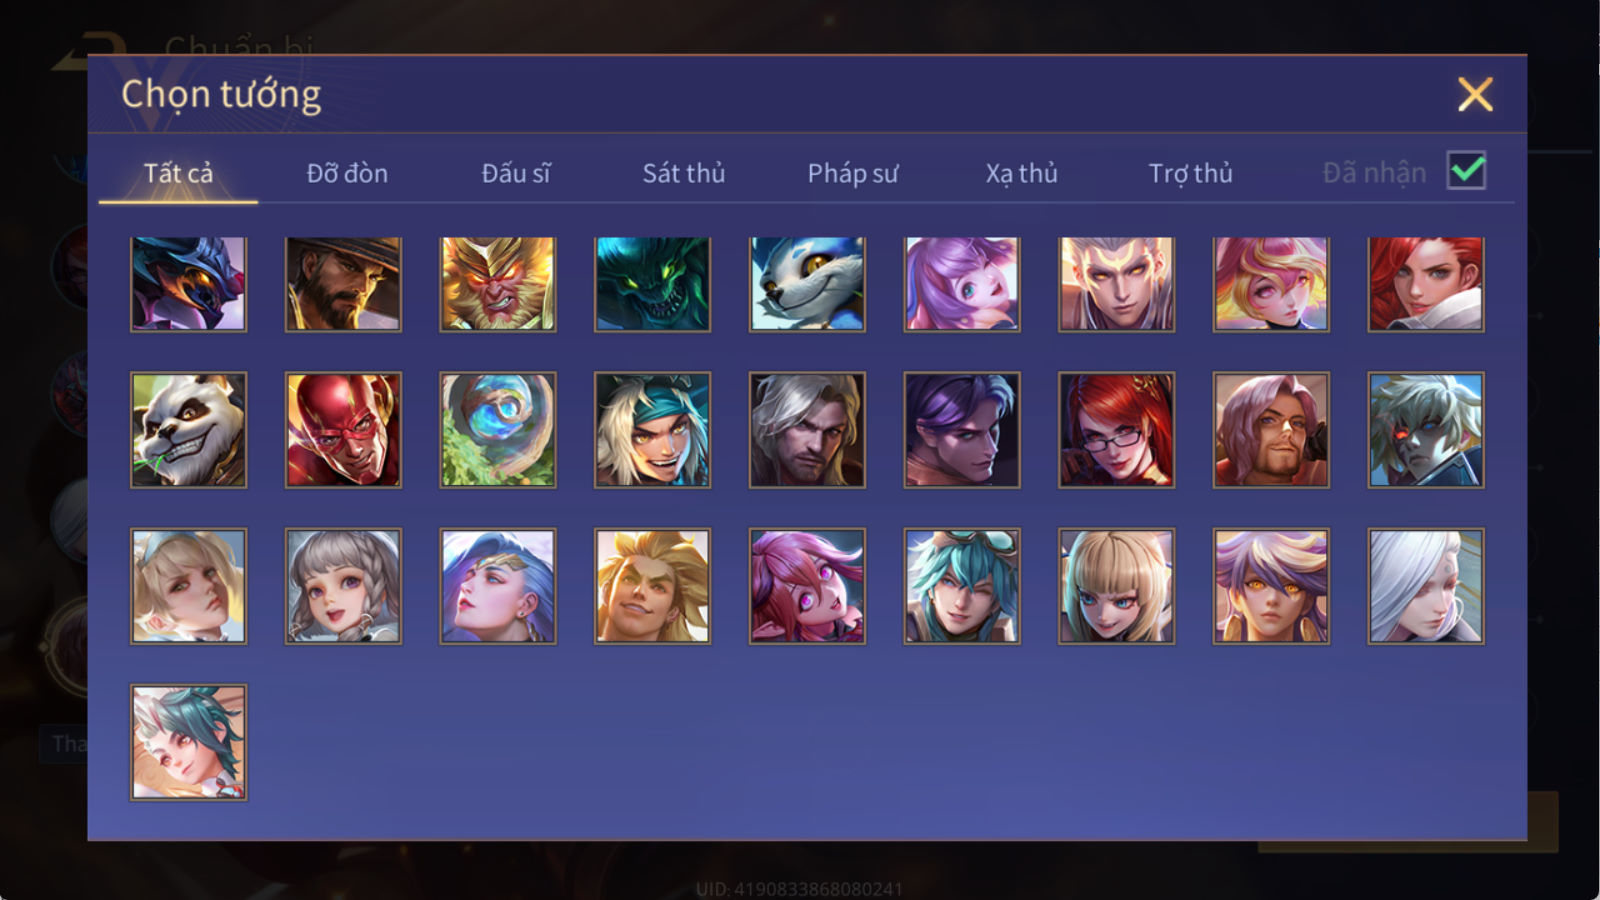Choose the red-haired hero with glasses

click(x=1116, y=430)
